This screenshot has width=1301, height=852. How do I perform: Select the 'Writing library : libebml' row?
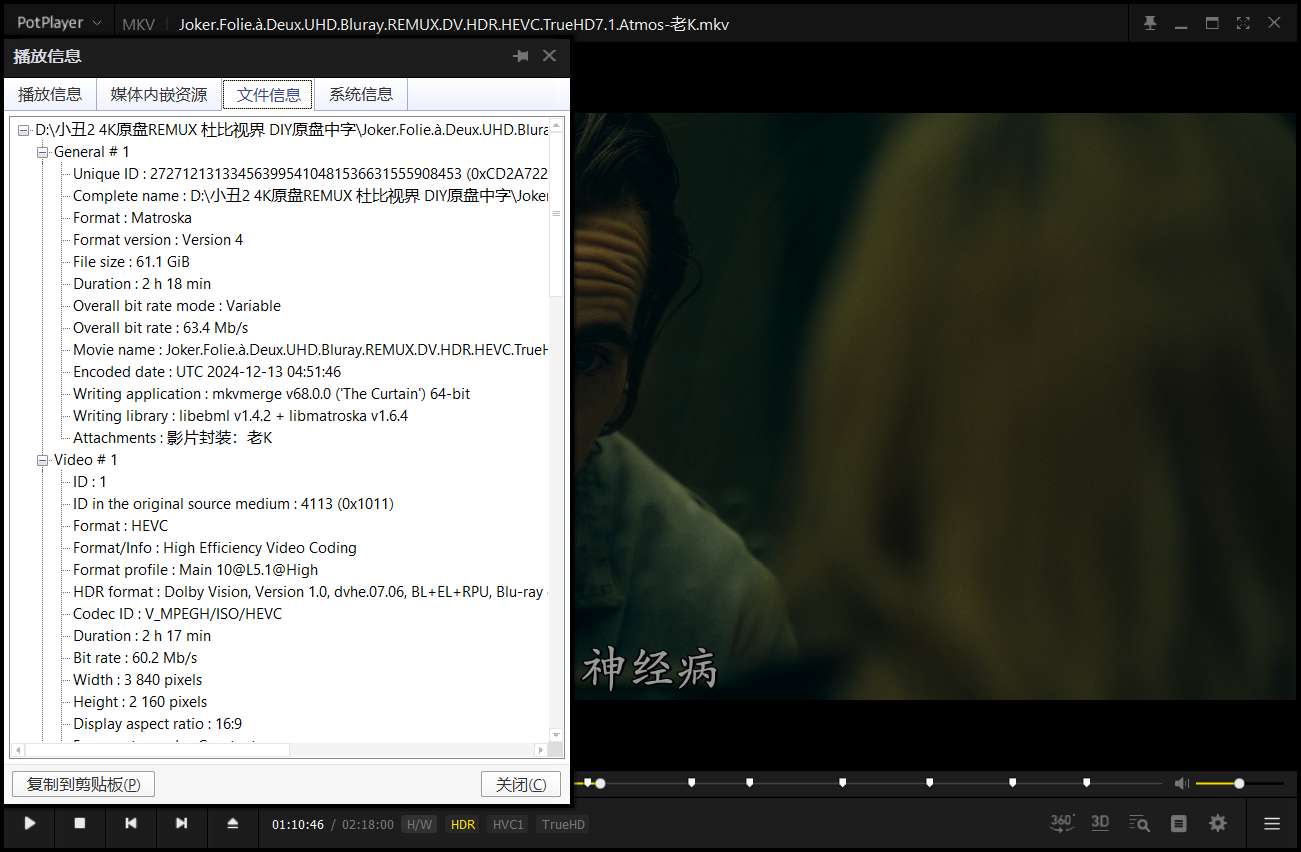240,416
